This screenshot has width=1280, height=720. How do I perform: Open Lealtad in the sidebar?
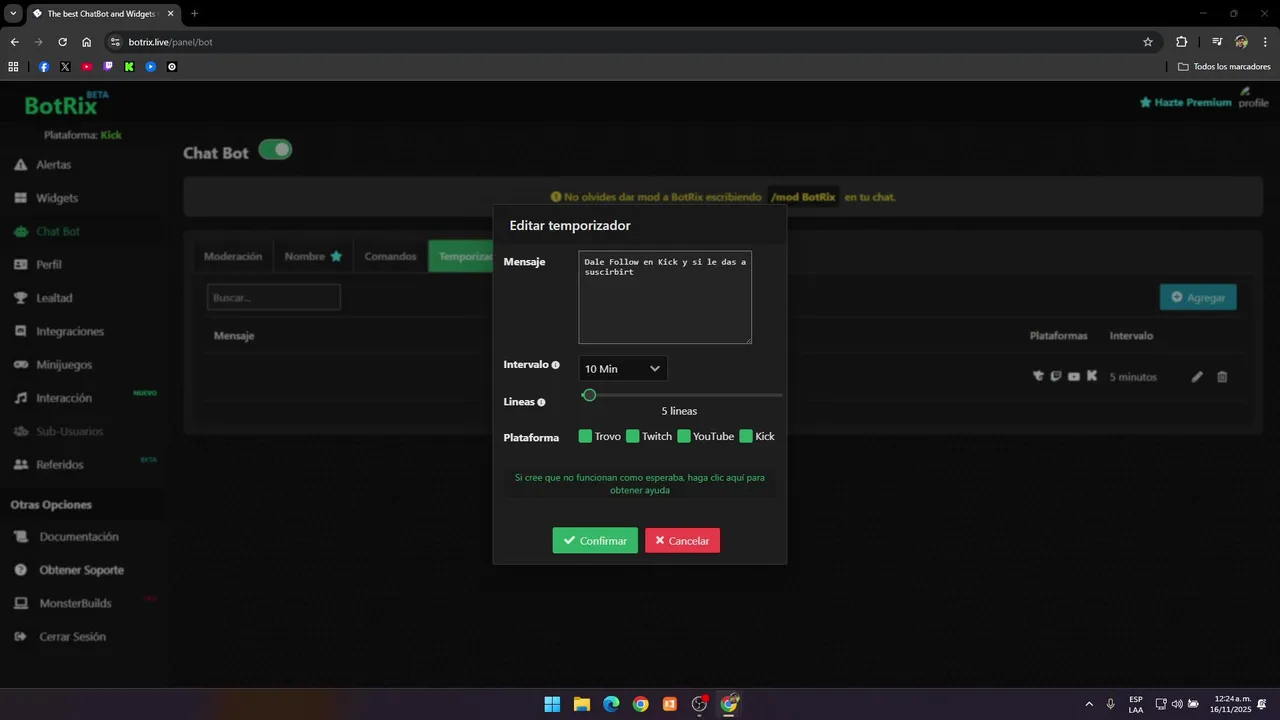pos(54,298)
